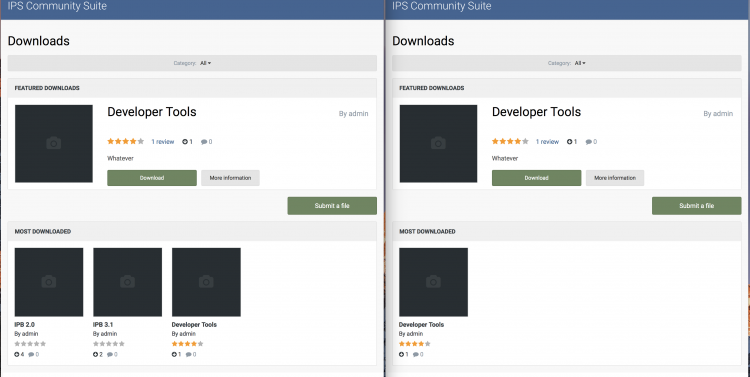This screenshot has height=377, width=750.
Task: Click 'By admin' under featured title, right window
Action: click(718, 114)
